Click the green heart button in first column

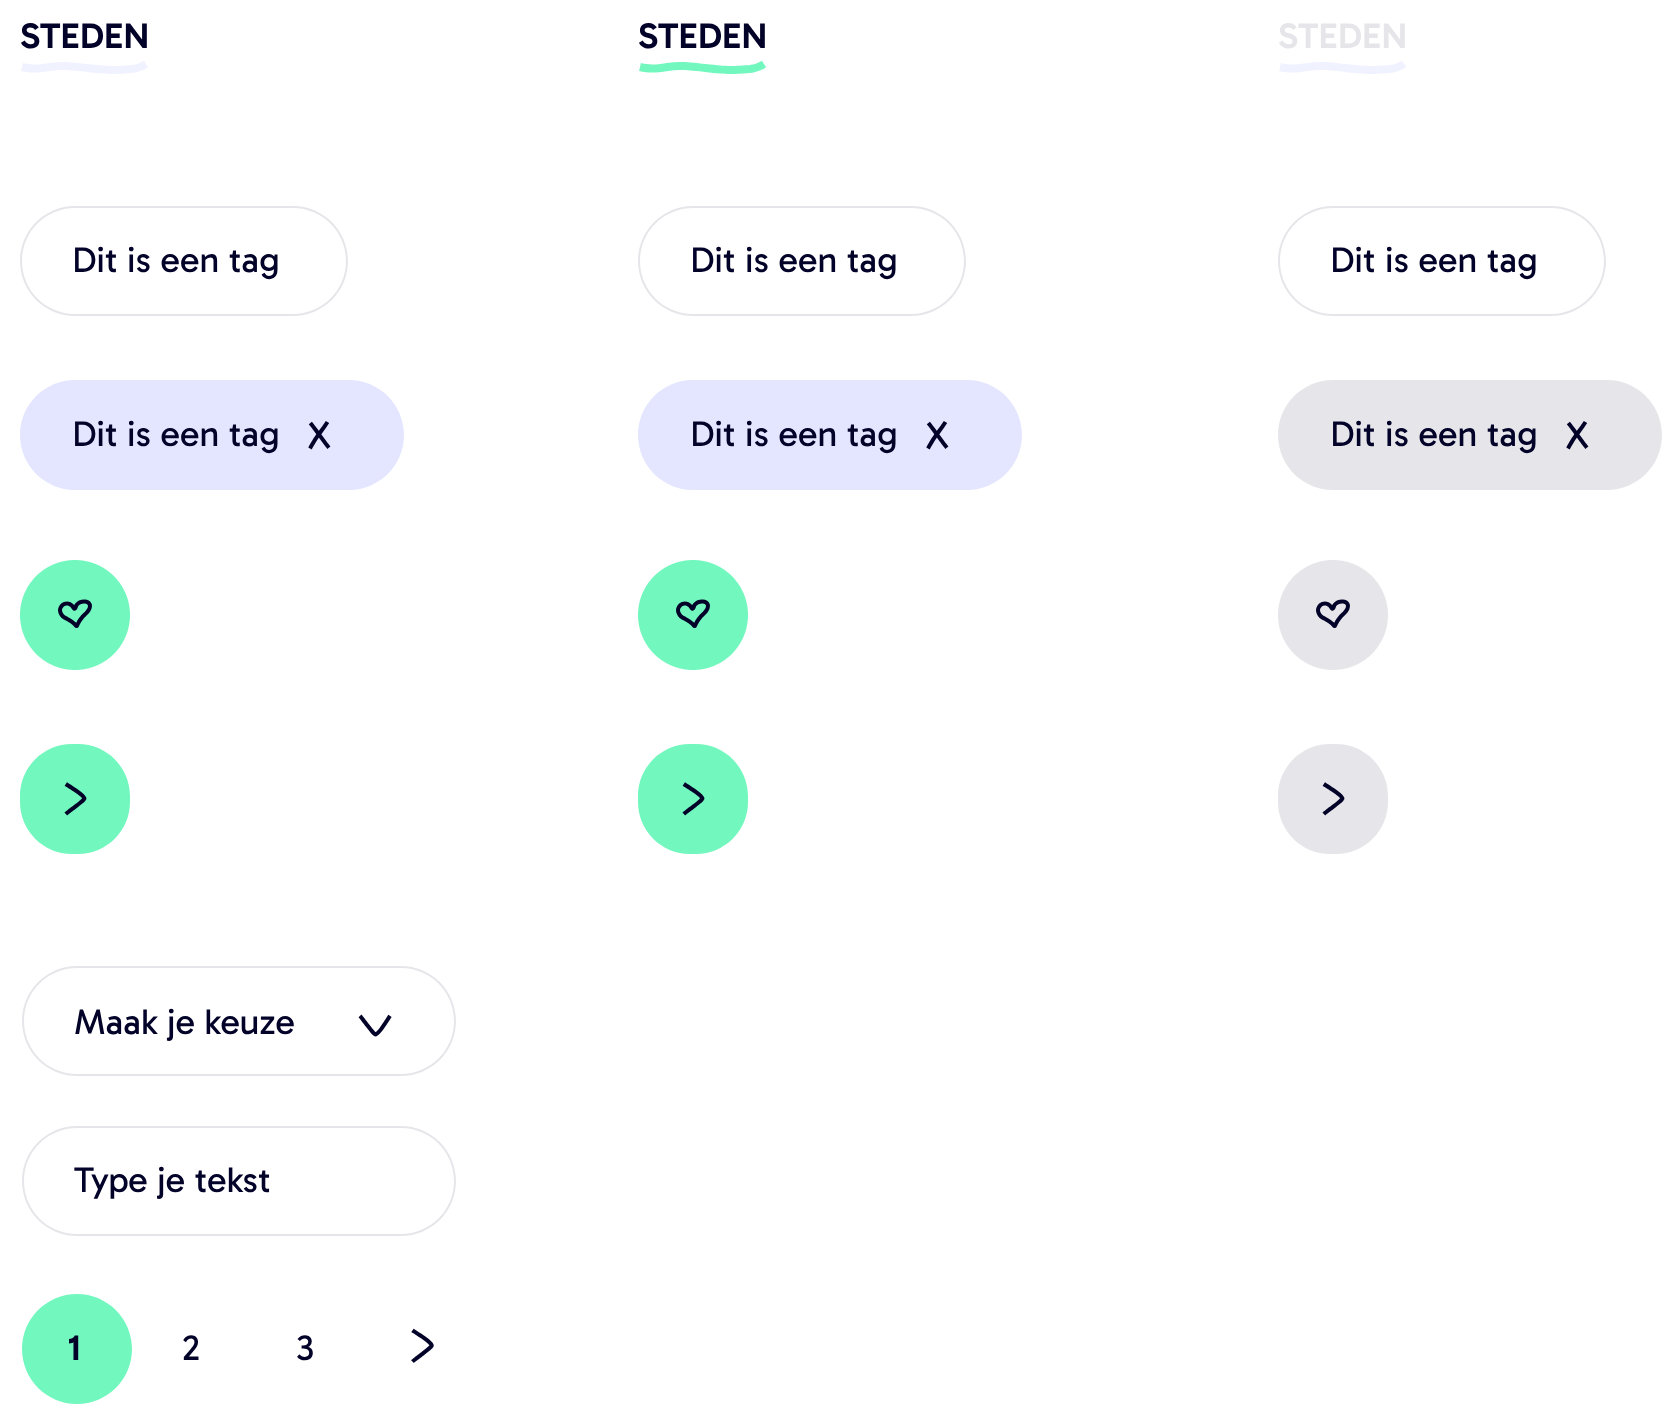[x=75, y=614]
